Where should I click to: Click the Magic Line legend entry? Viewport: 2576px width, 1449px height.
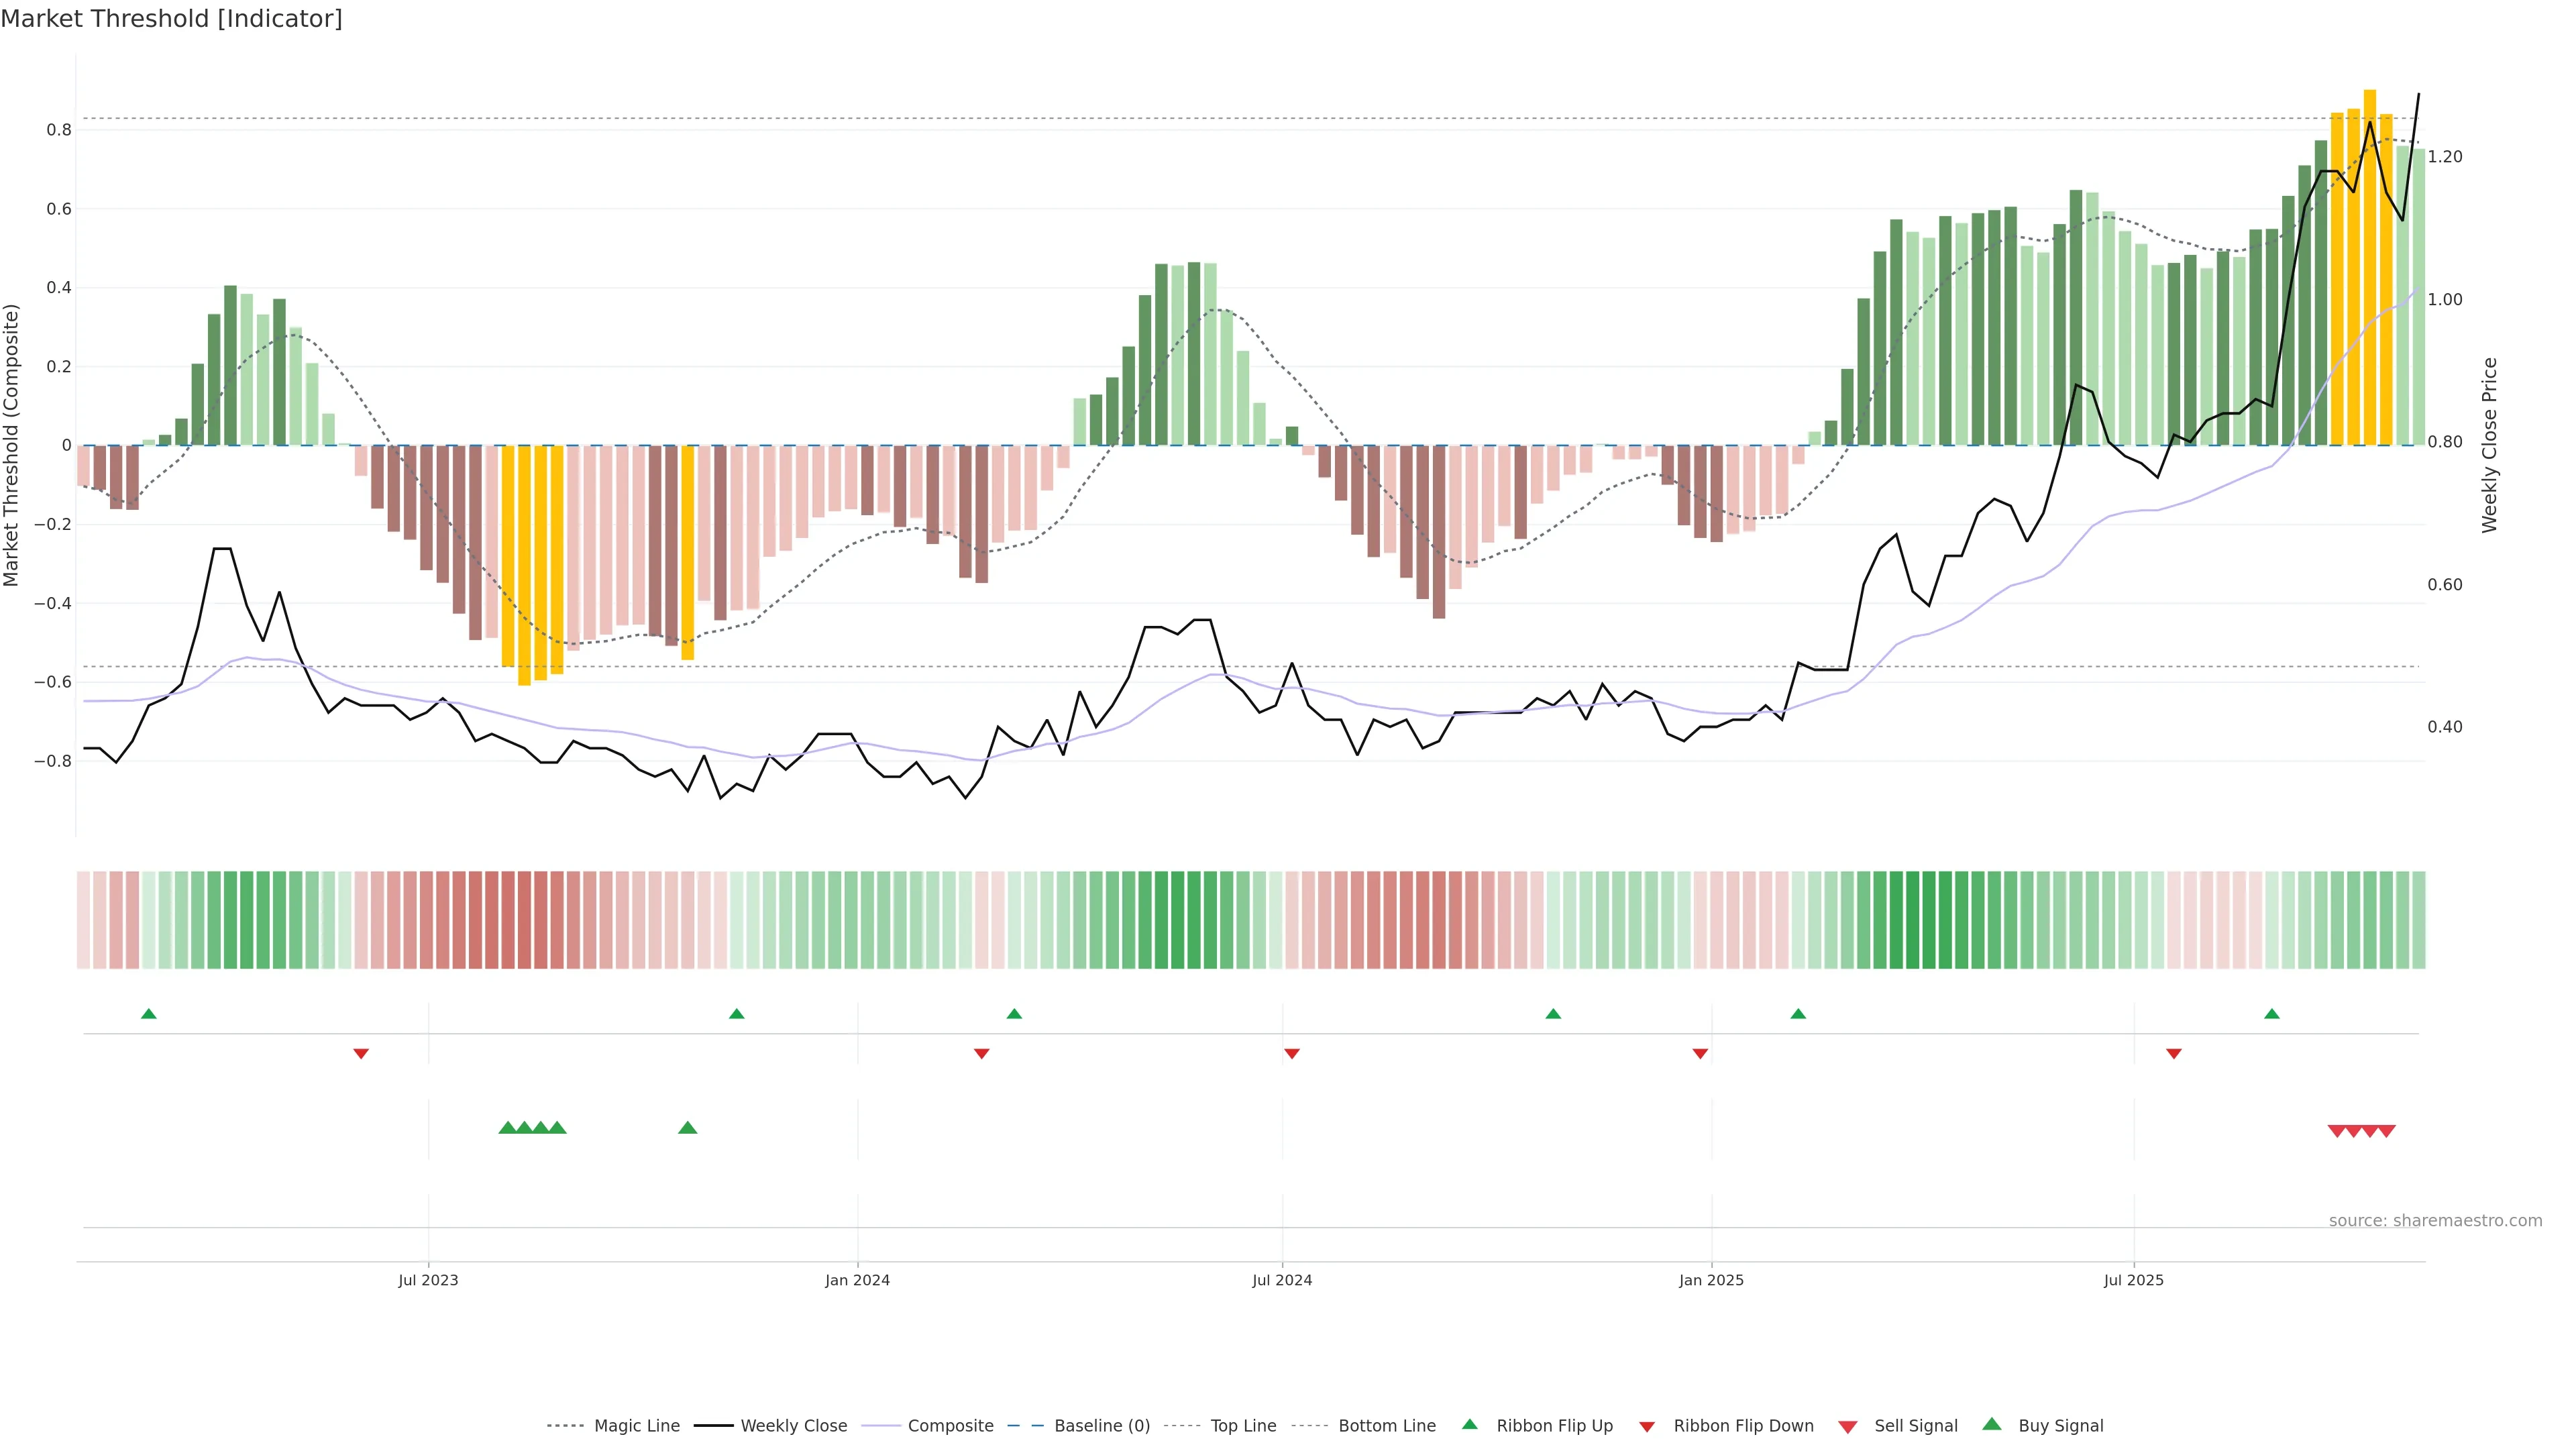click(636, 1426)
